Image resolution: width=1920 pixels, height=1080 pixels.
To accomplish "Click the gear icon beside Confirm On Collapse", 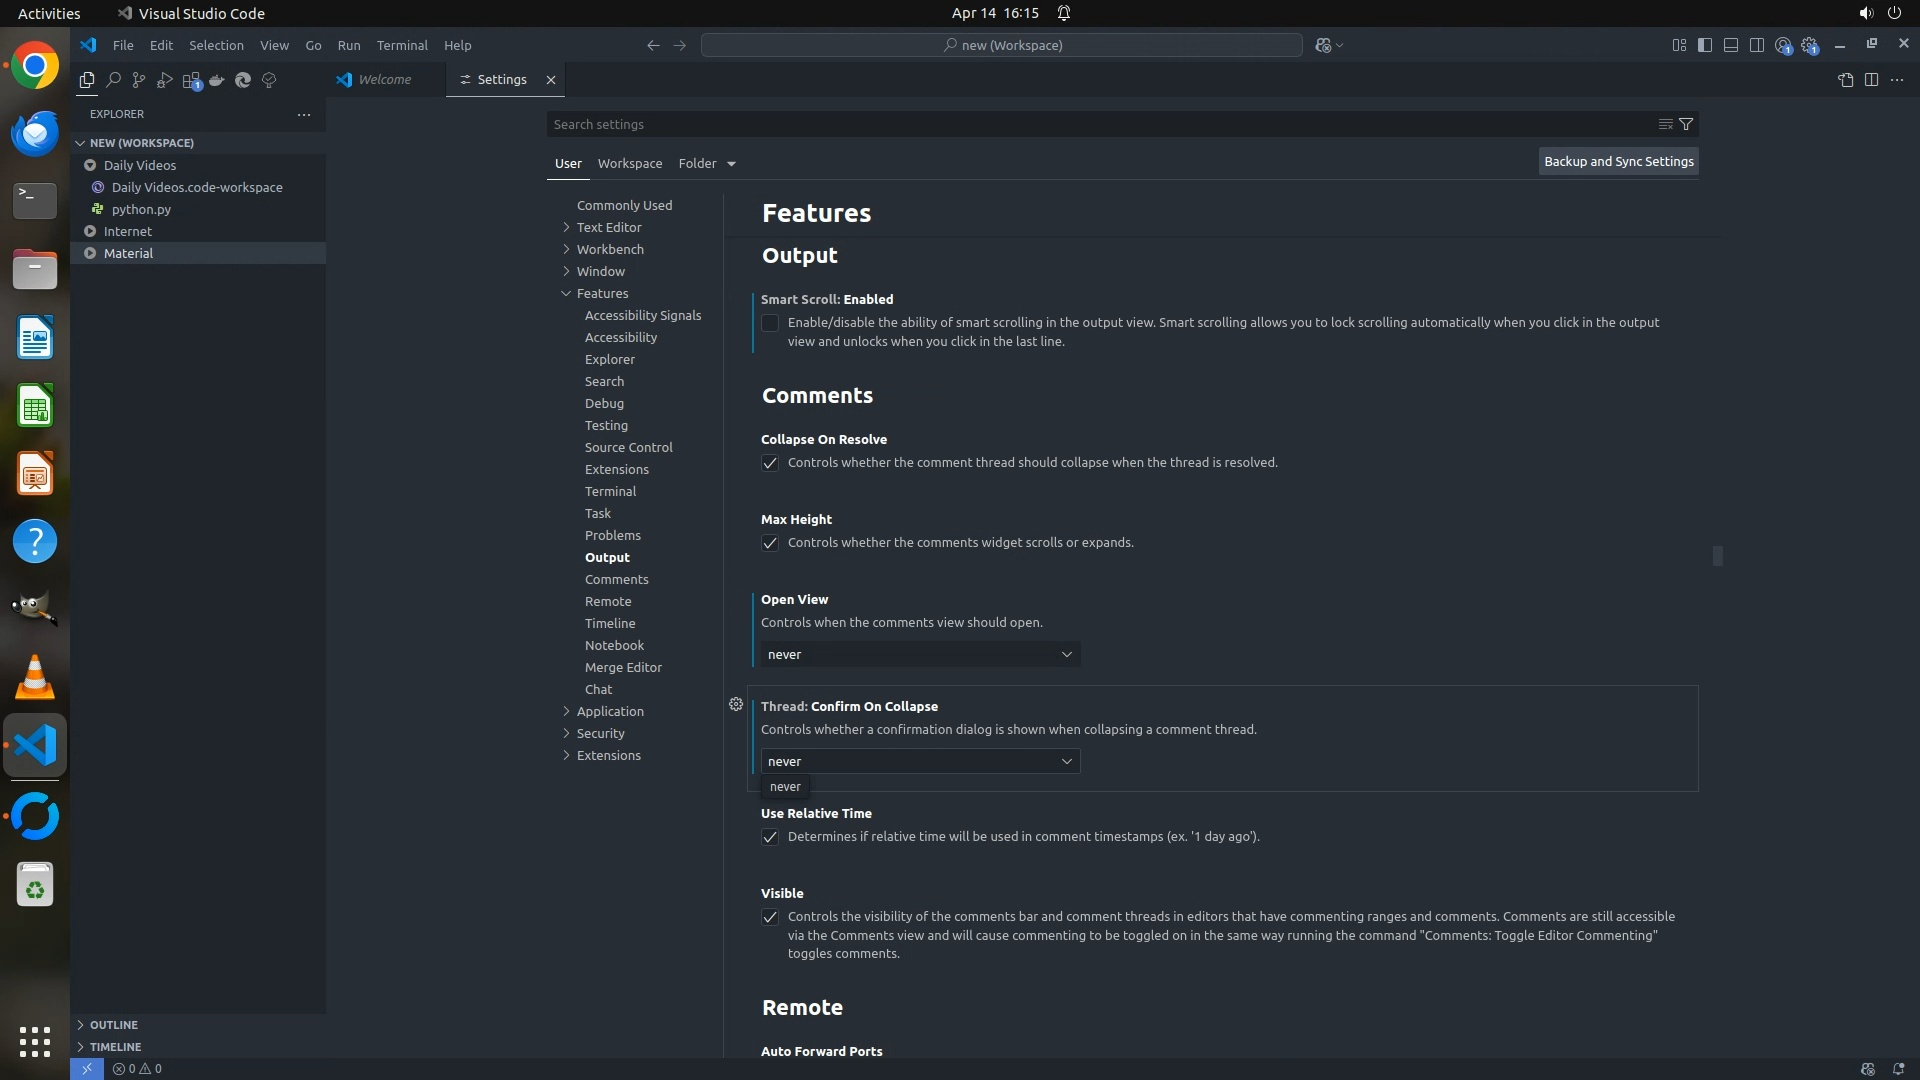I will [736, 705].
